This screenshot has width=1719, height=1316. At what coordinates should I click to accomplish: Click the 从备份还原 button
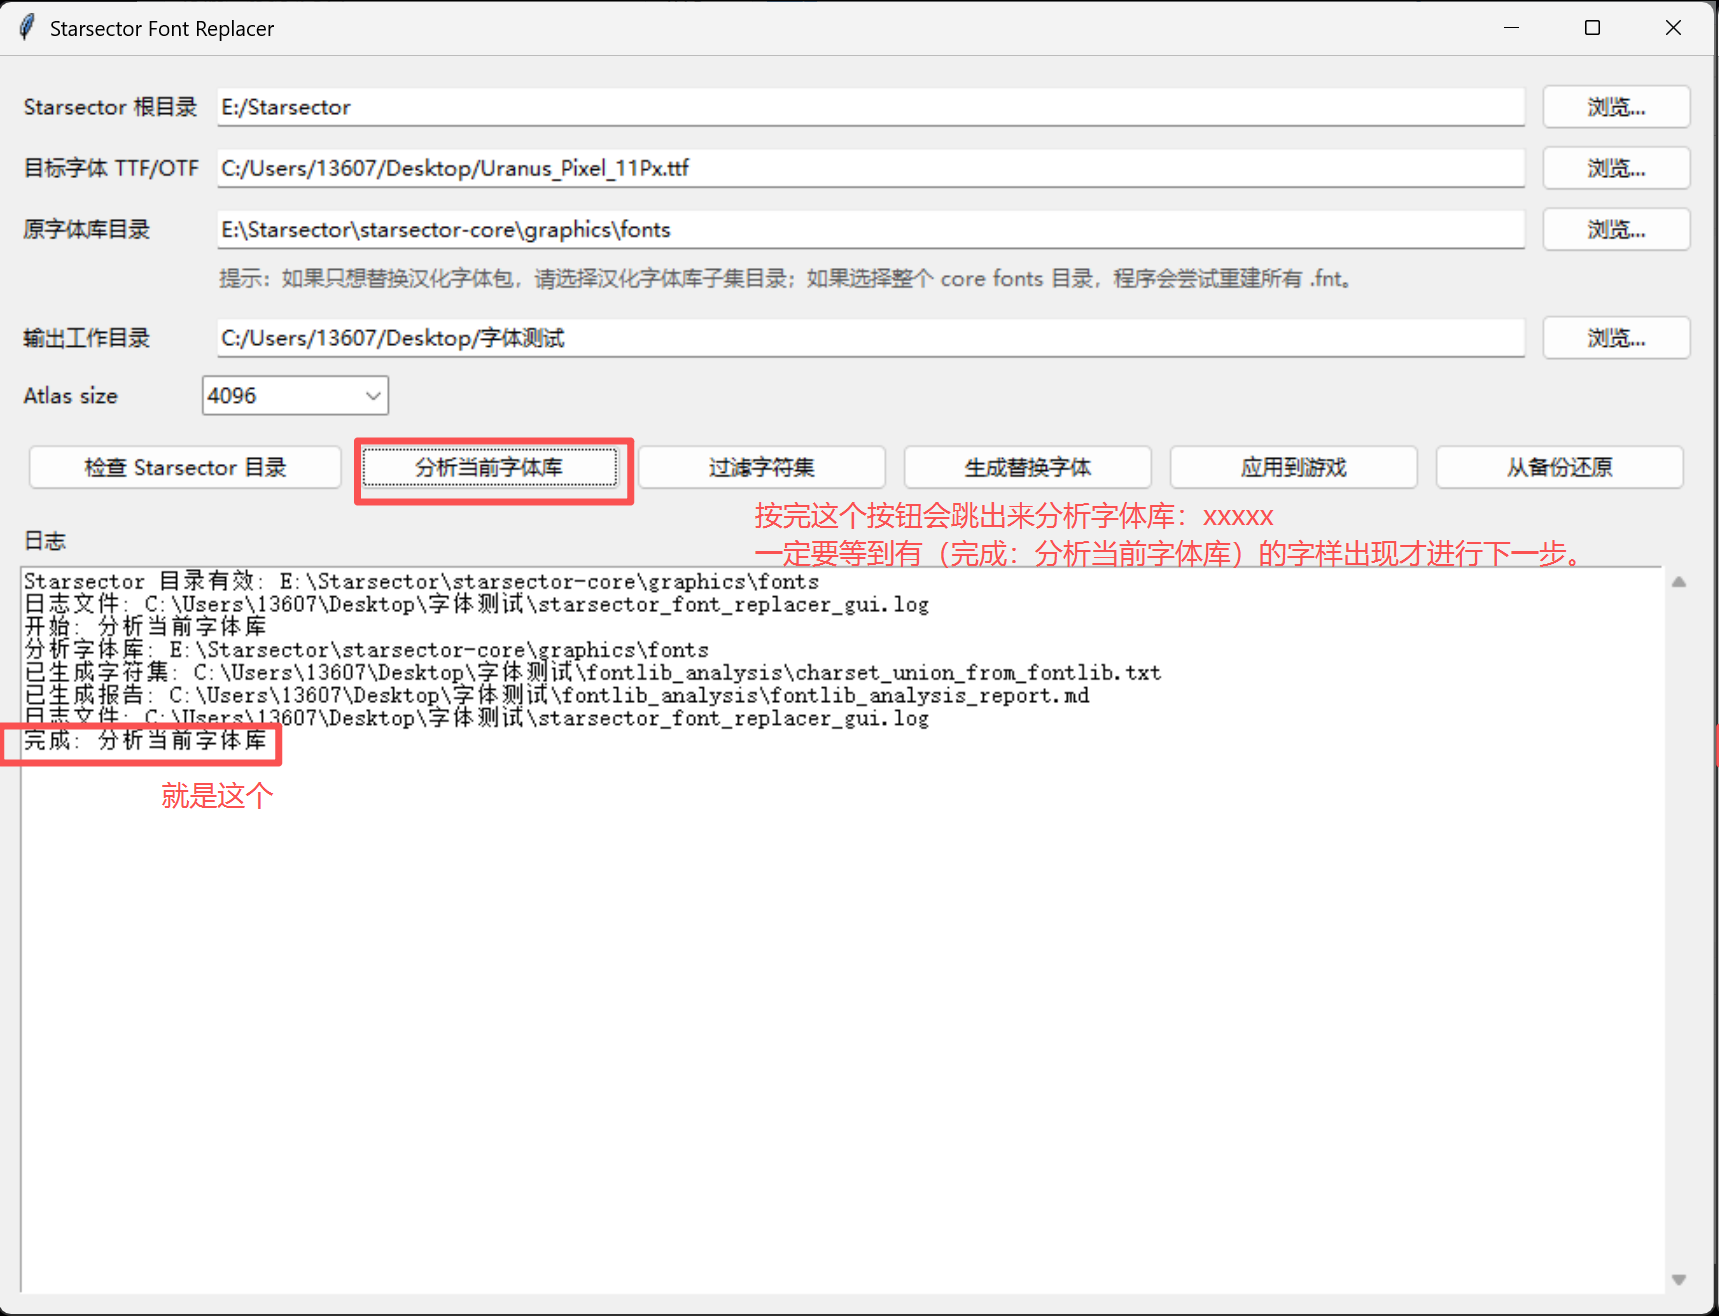[1559, 467]
